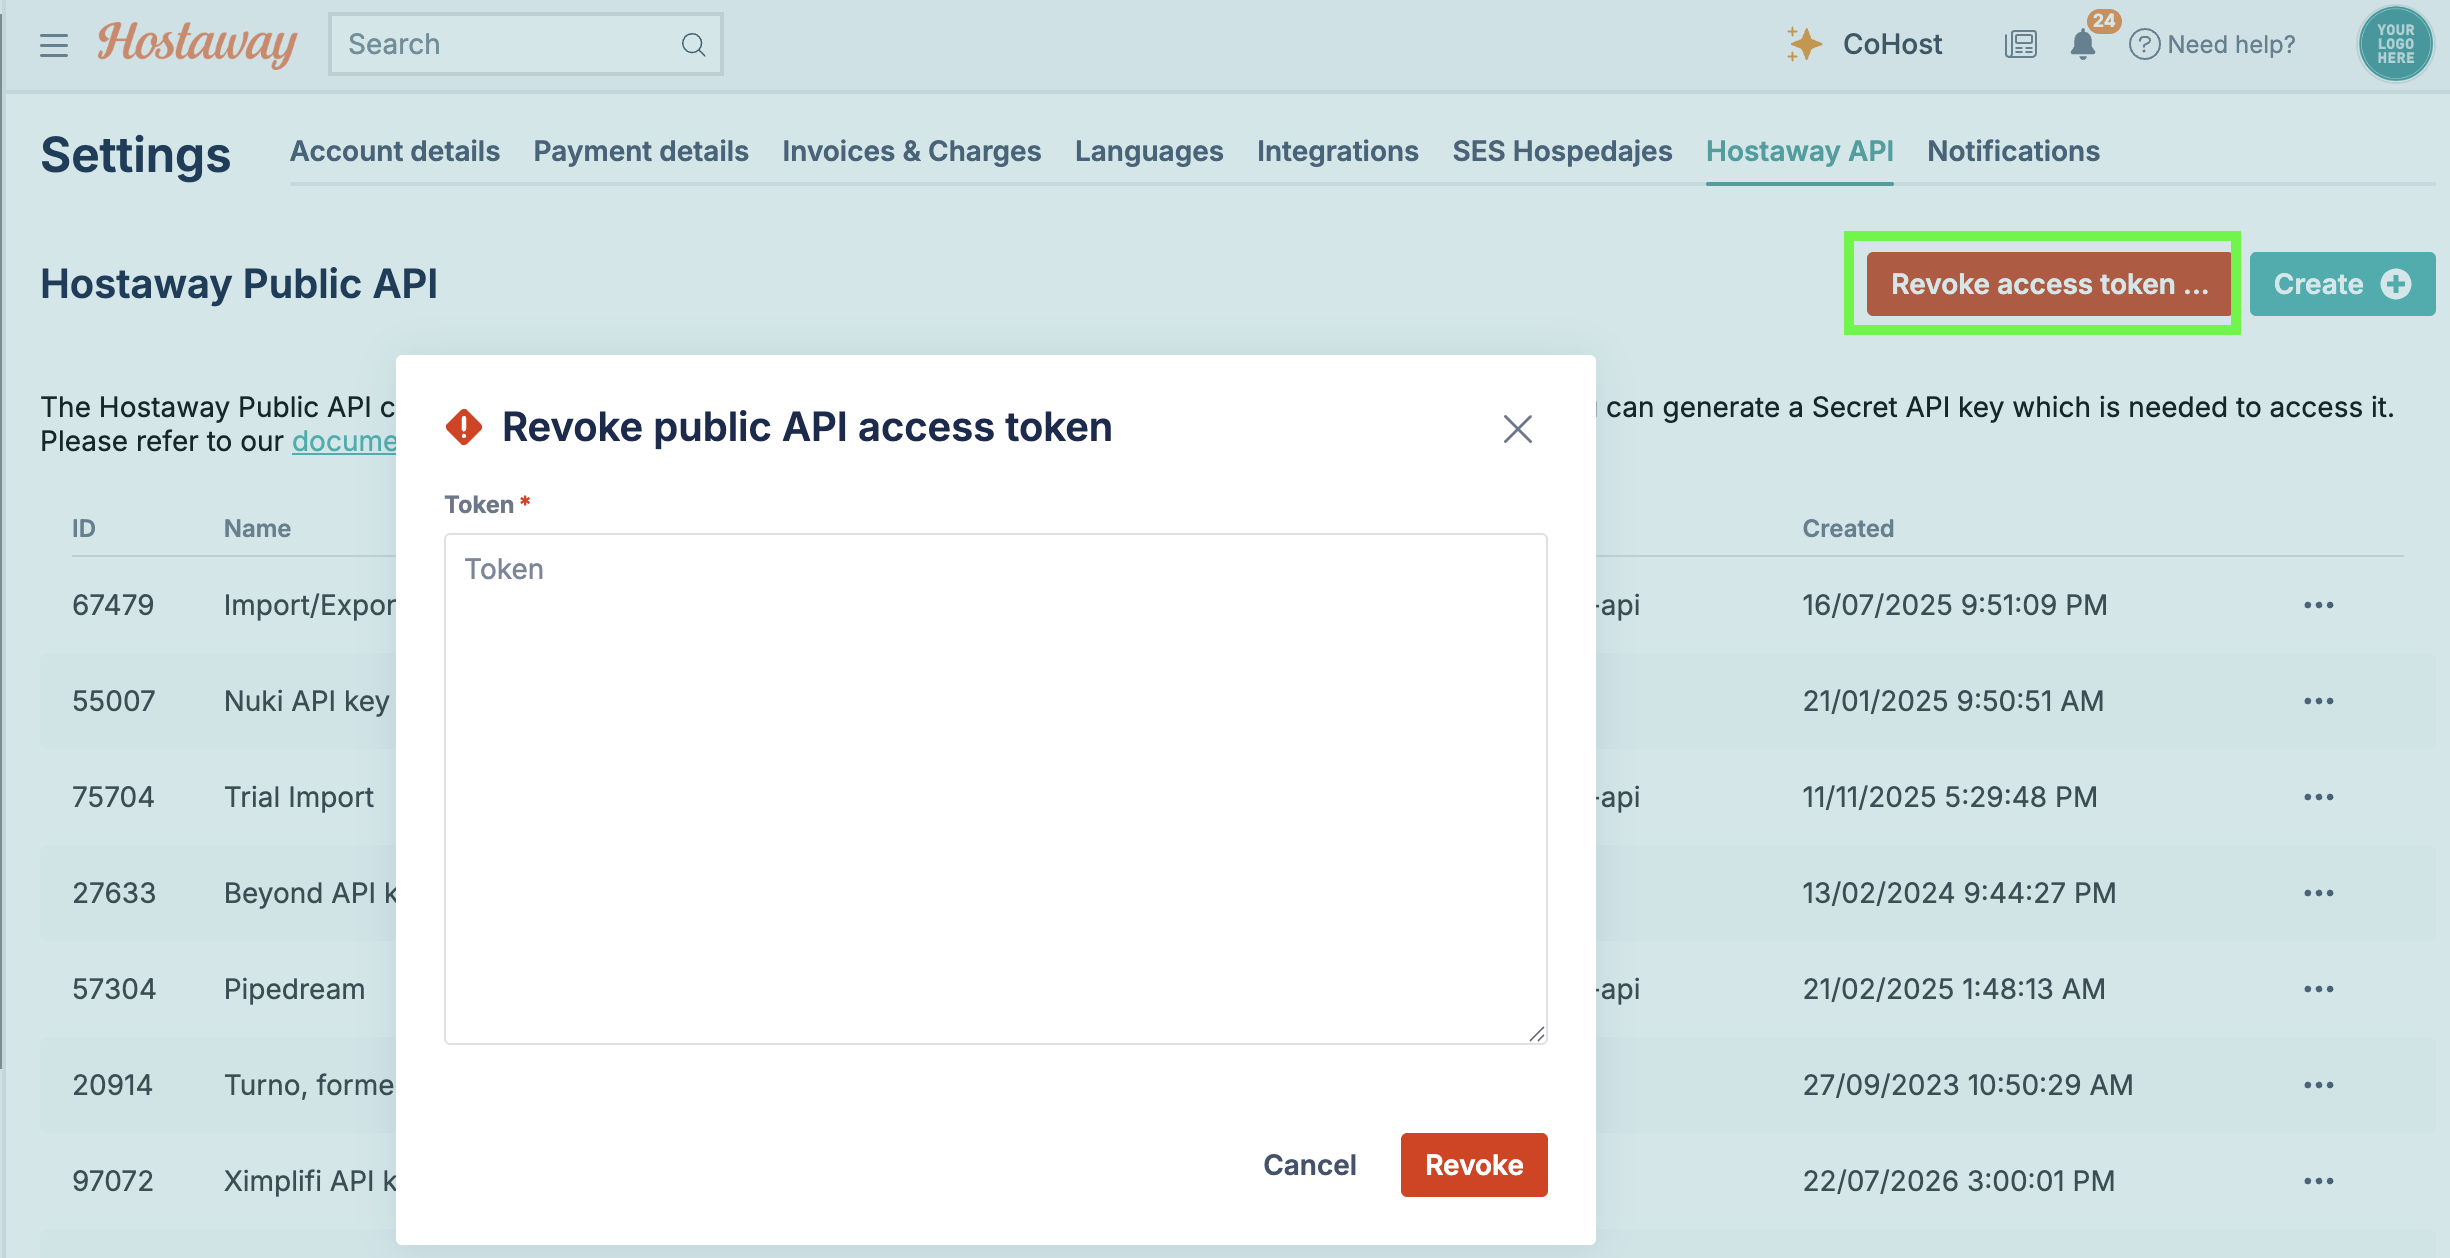Click the Need help? question icon
Screen dimensions: 2450x1258
tap(2143, 44)
